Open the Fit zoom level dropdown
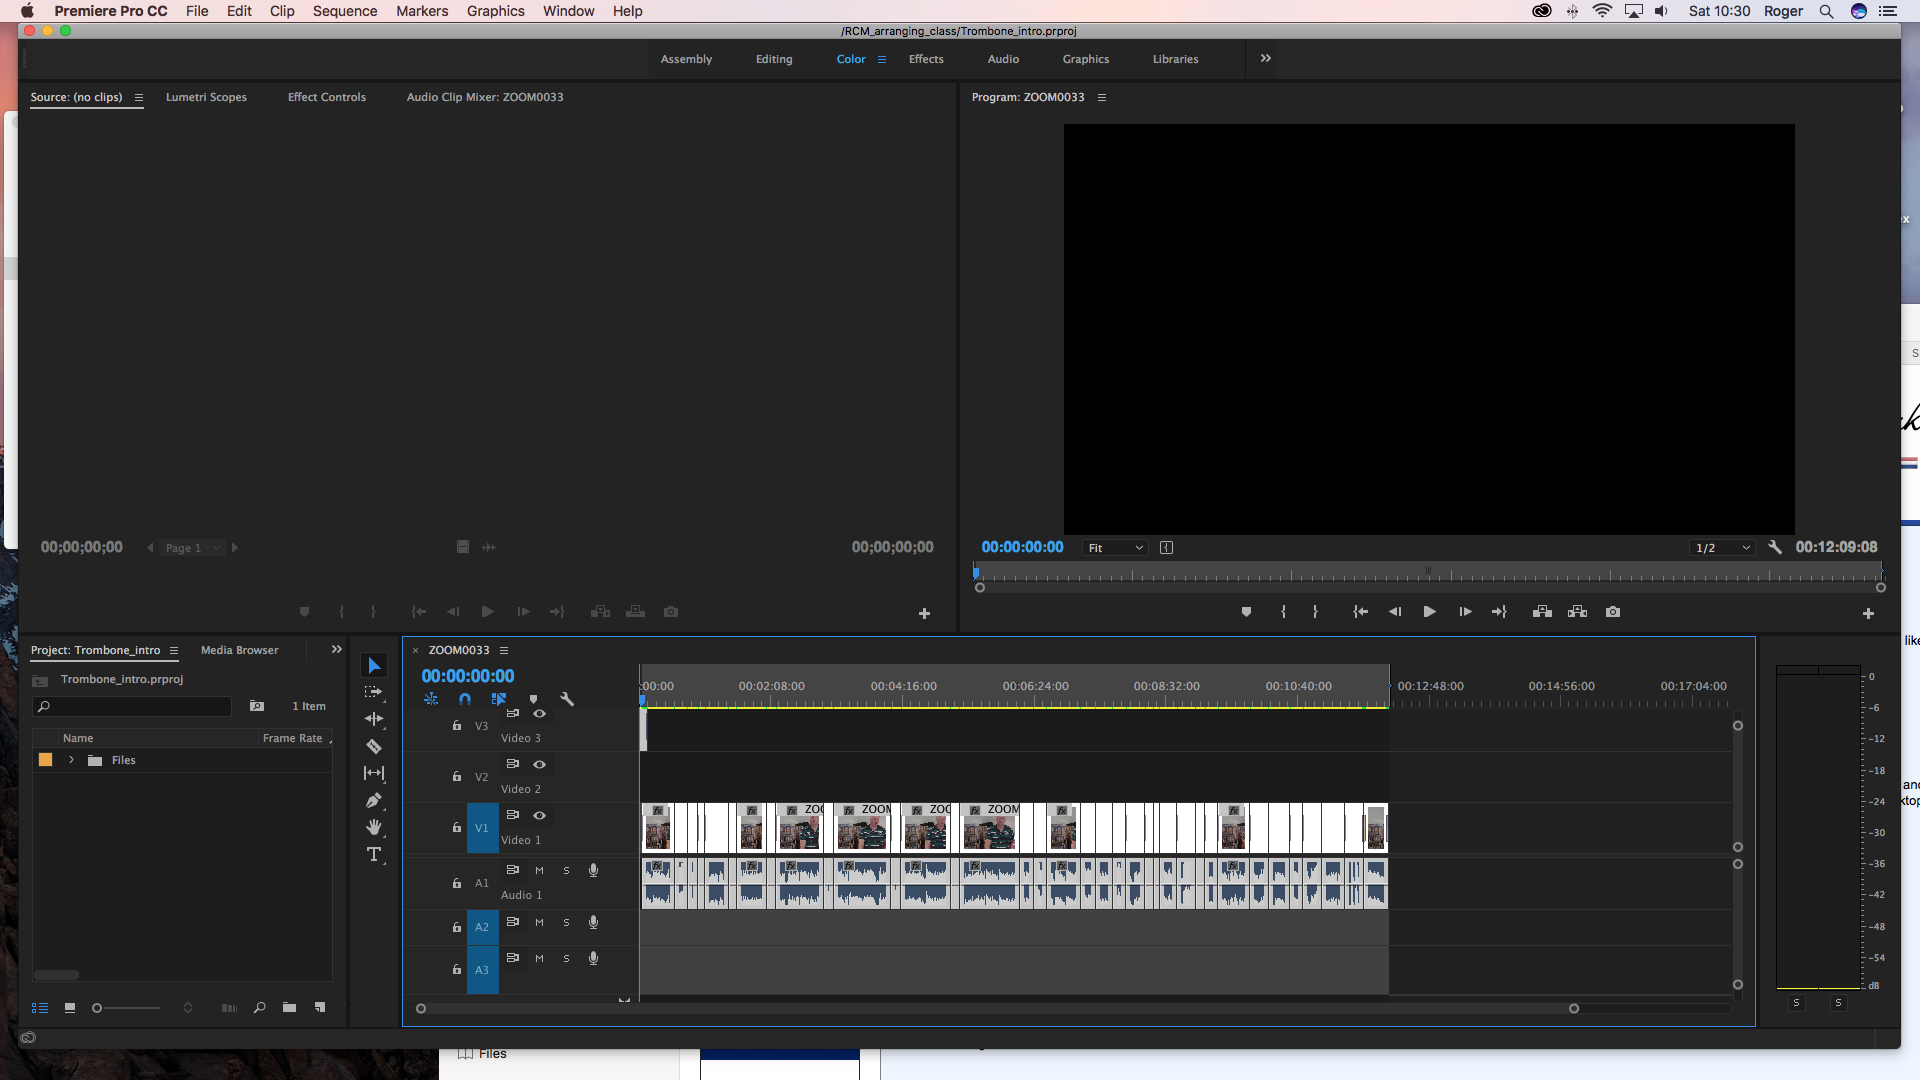The image size is (1920, 1080). pyautogui.click(x=1115, y=548)
